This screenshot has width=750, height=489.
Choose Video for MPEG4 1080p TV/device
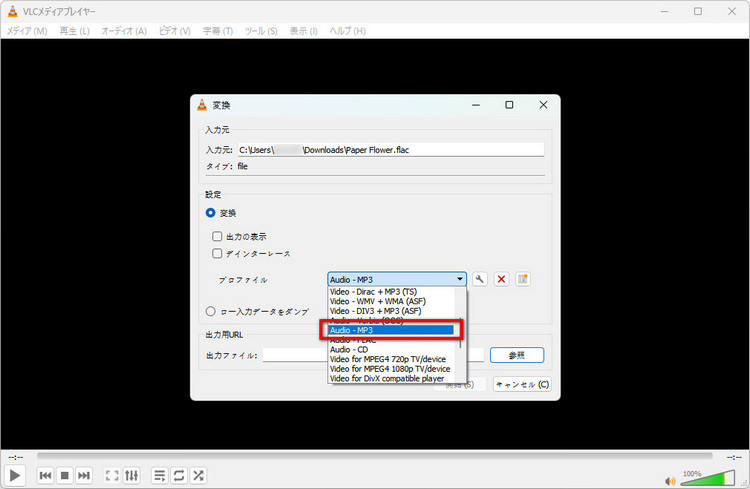click(390, 368)
